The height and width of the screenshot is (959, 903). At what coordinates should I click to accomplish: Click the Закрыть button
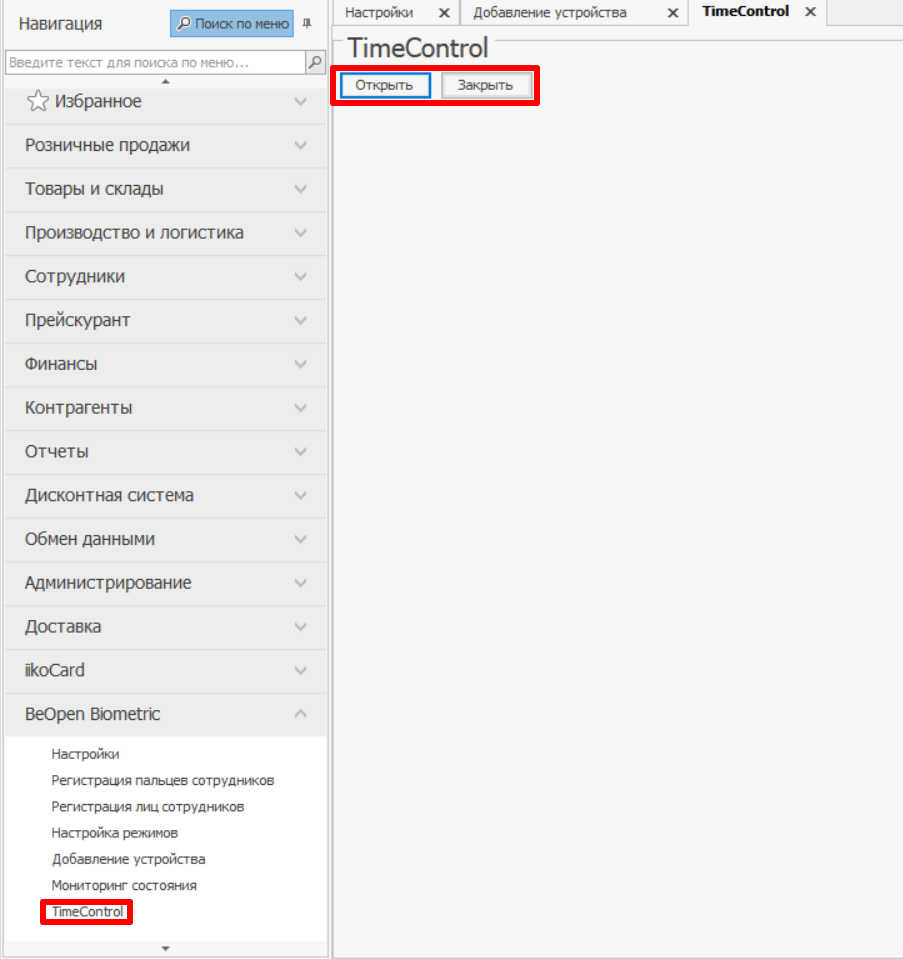point(486,85)
